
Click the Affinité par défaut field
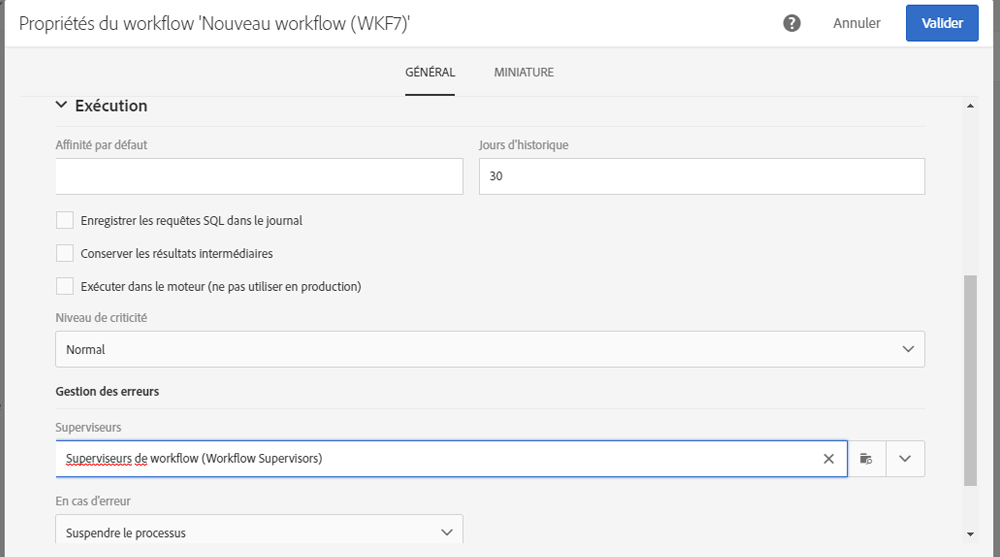pyautogui.click(x=259, y=177)
